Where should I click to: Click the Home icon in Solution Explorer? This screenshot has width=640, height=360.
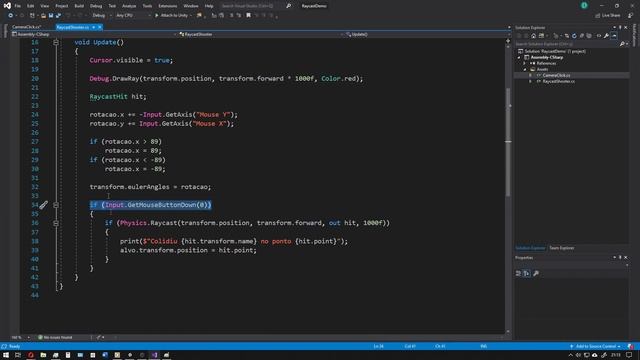533,36
